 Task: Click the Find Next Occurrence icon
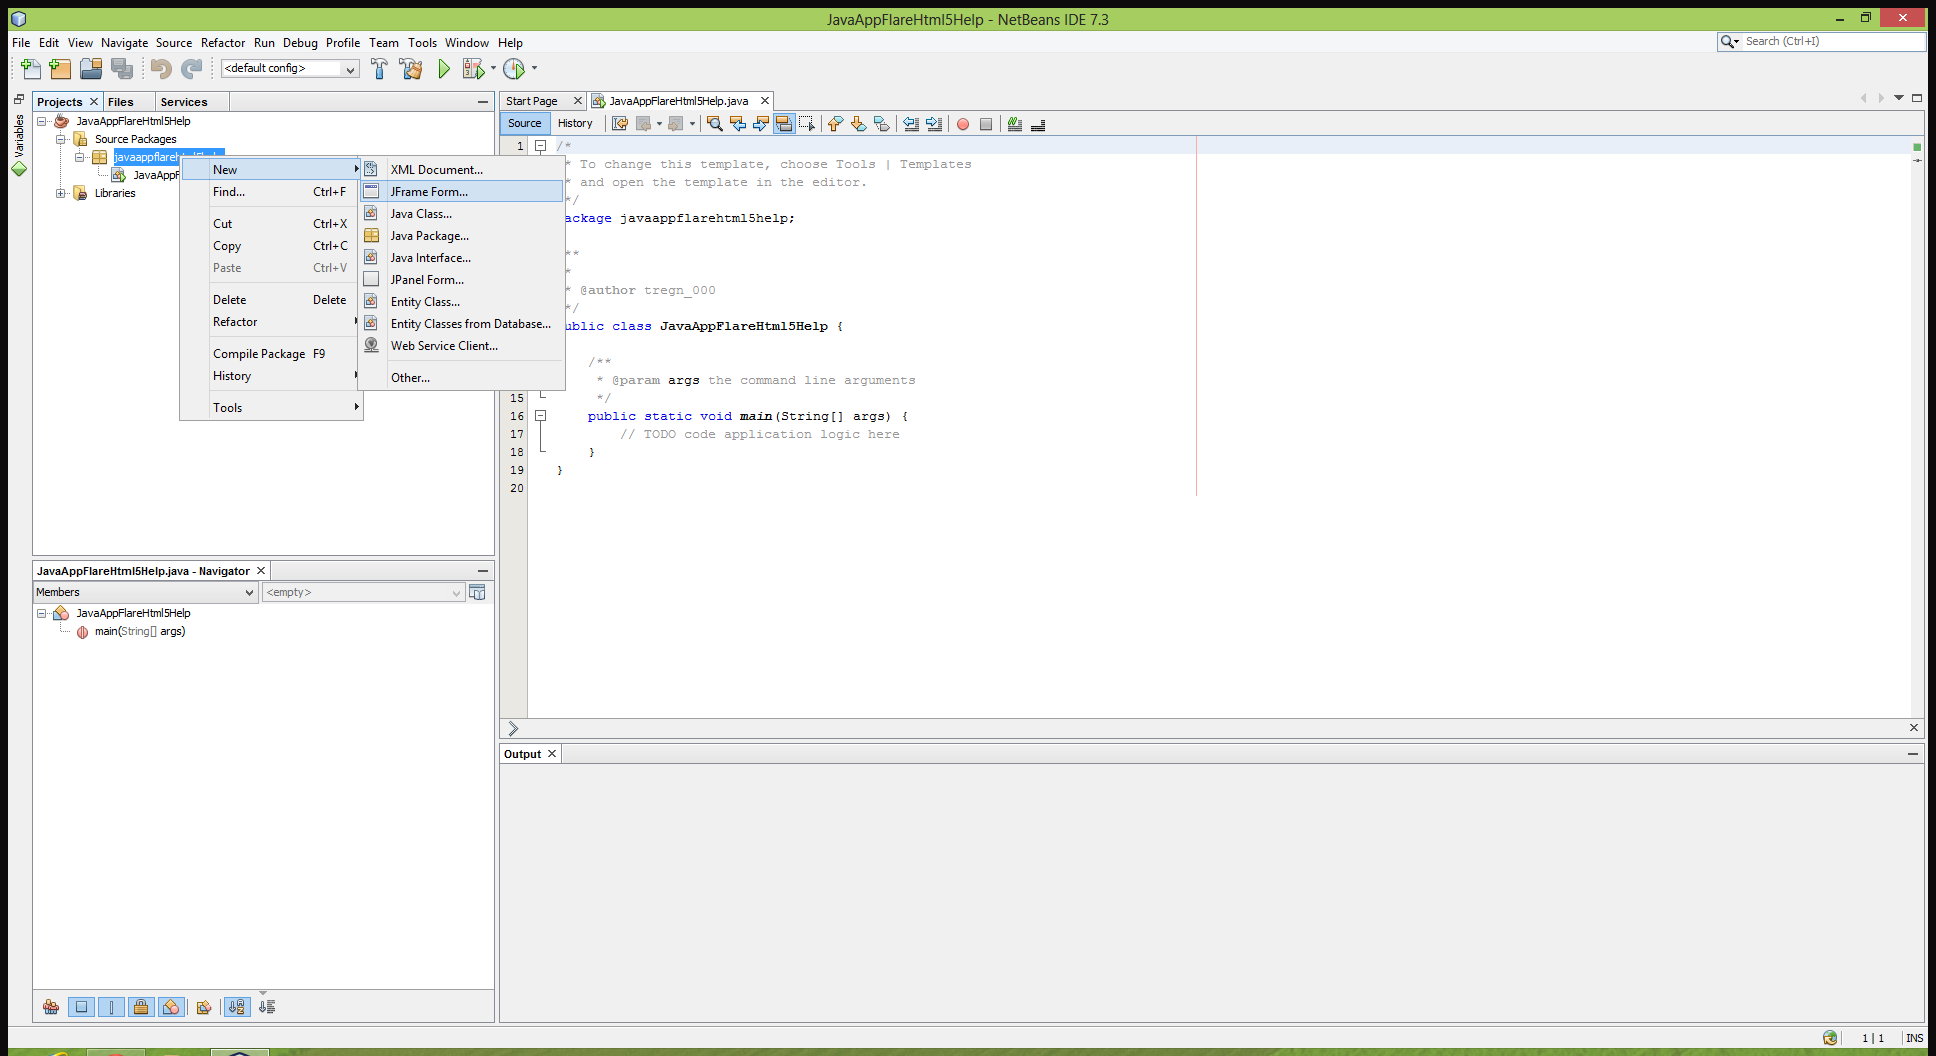click(x=761, y=124)
